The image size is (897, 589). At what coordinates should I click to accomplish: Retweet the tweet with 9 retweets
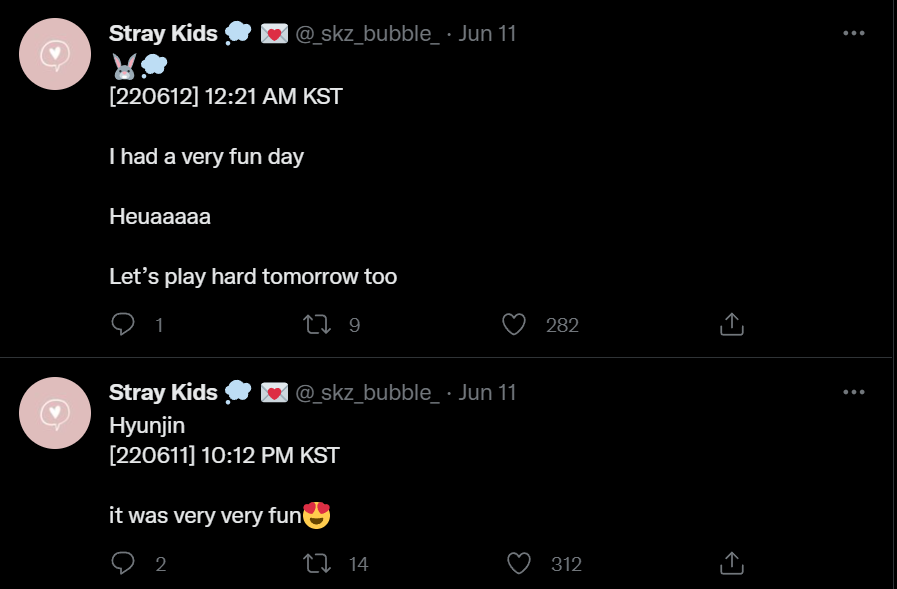pos(316,324)
